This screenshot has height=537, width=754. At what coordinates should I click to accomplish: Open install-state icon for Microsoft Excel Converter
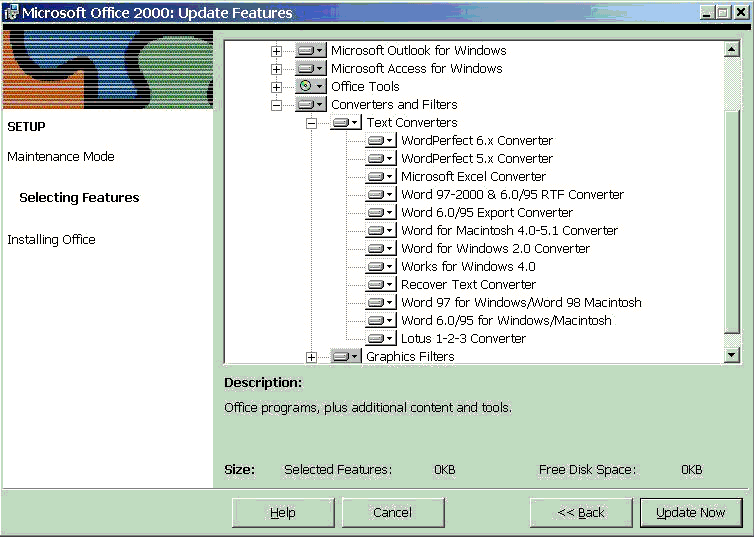pos(380,177)
